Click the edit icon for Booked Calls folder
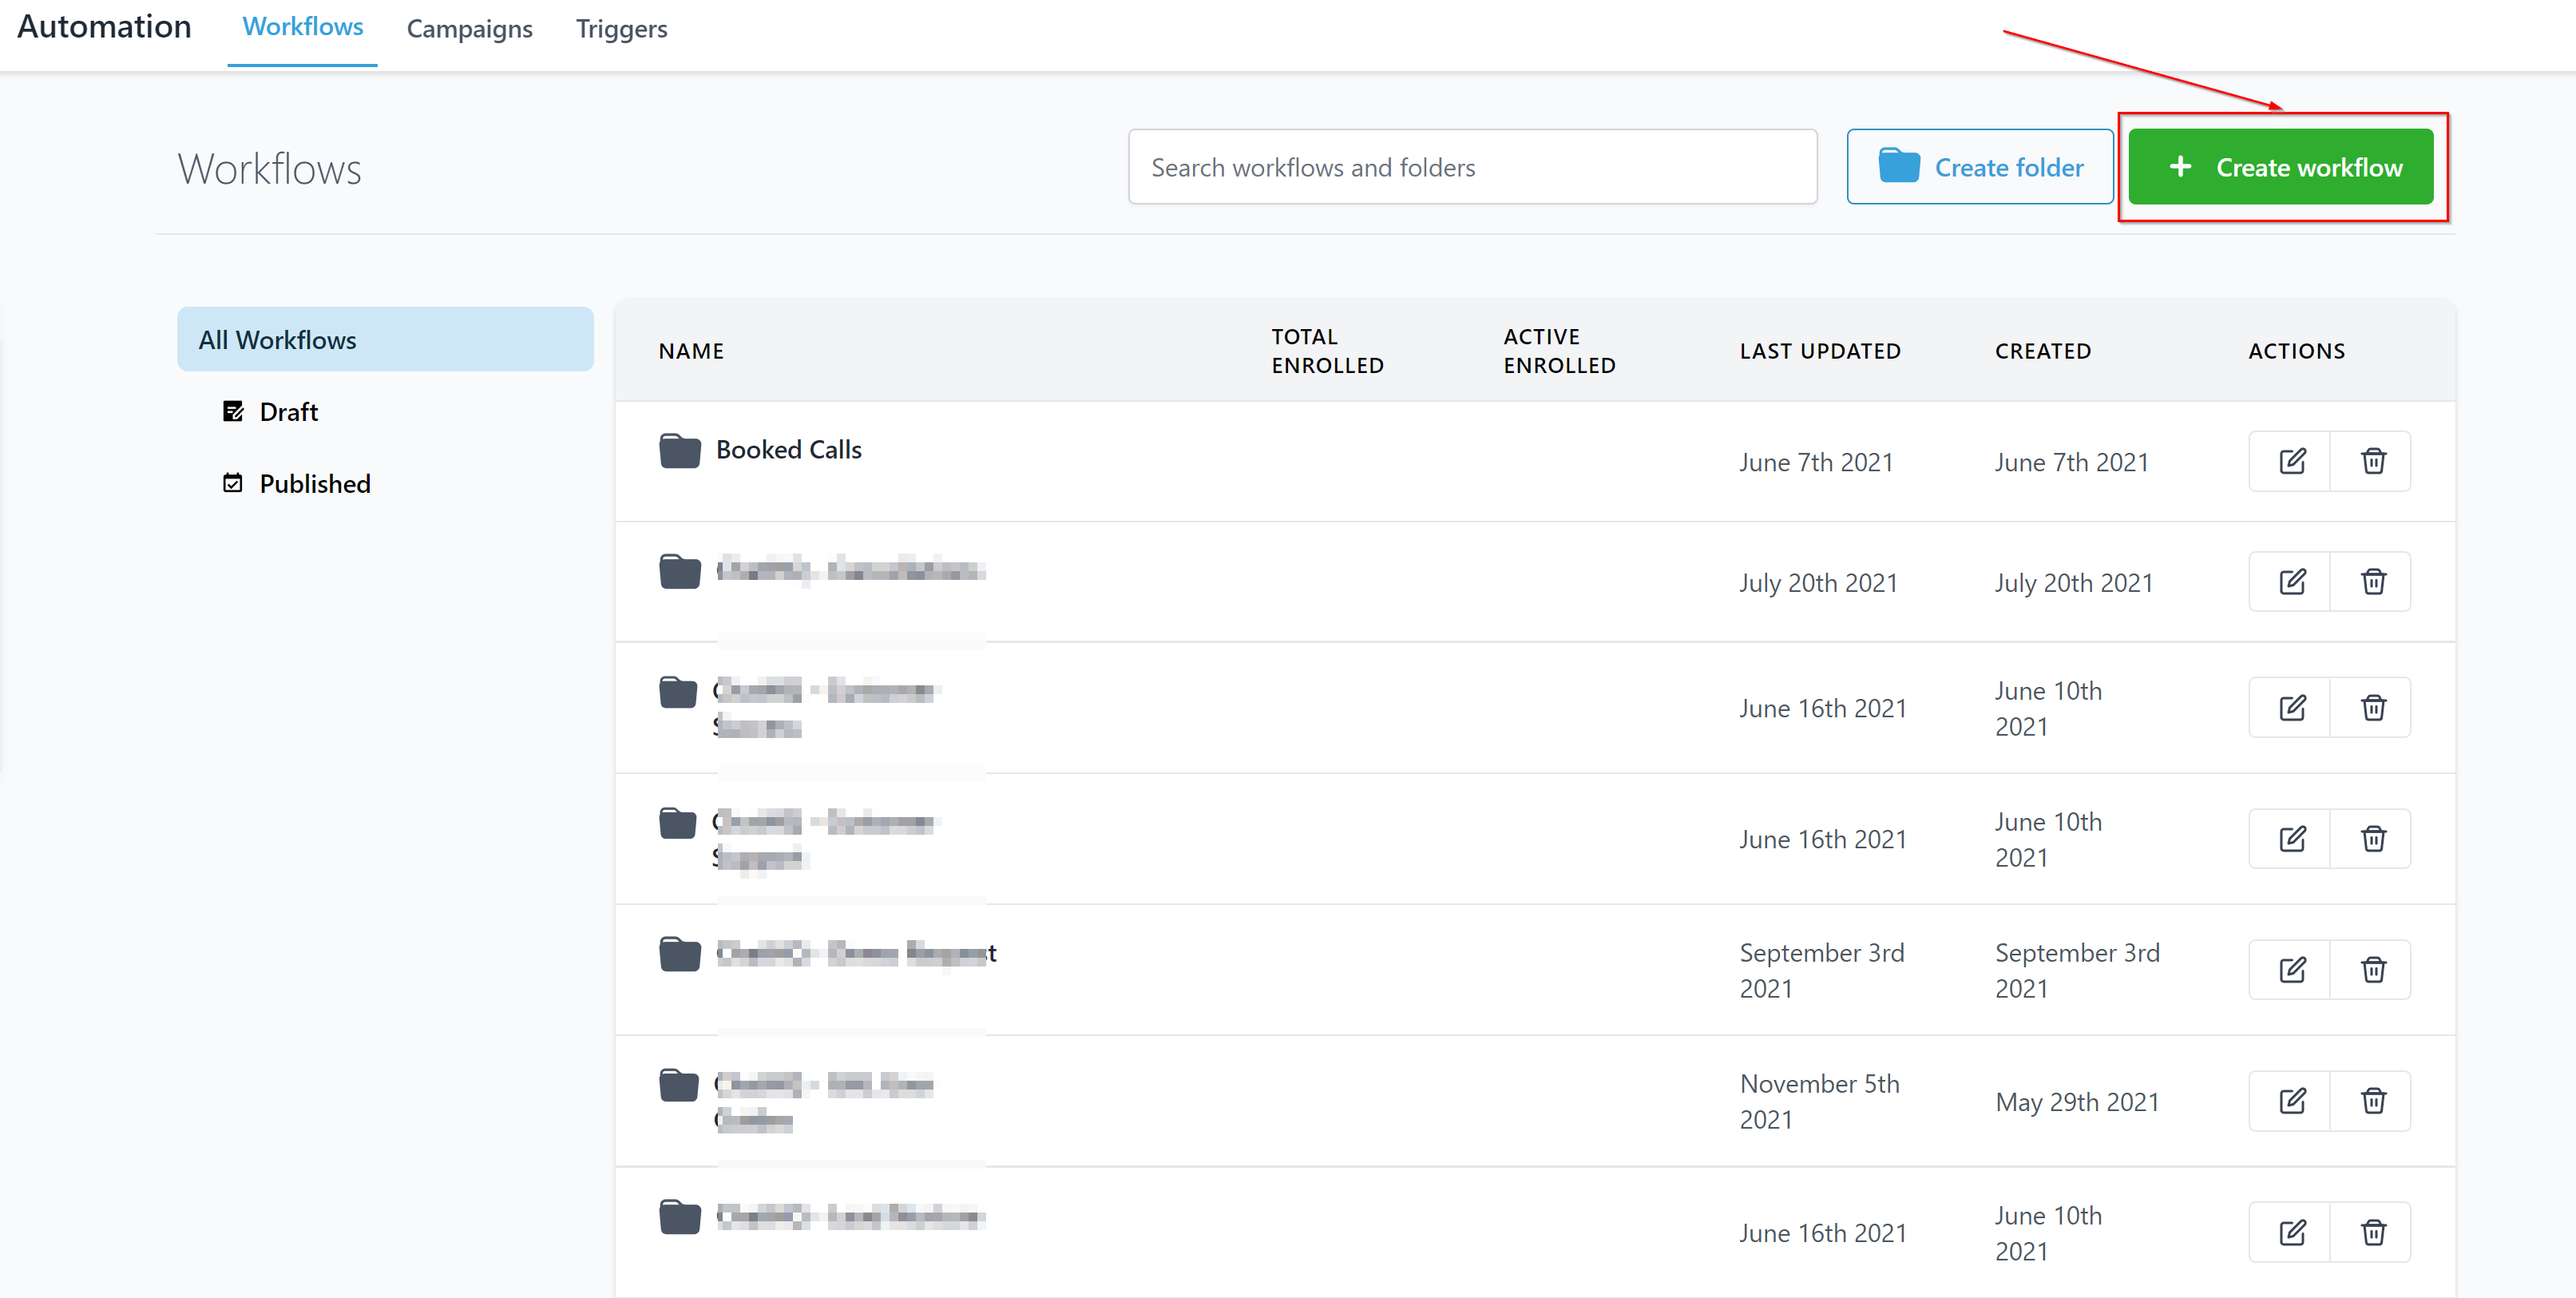The width and height of the screenshot is (2576, 1298). pyautogui.click(x=2290, y=461)
